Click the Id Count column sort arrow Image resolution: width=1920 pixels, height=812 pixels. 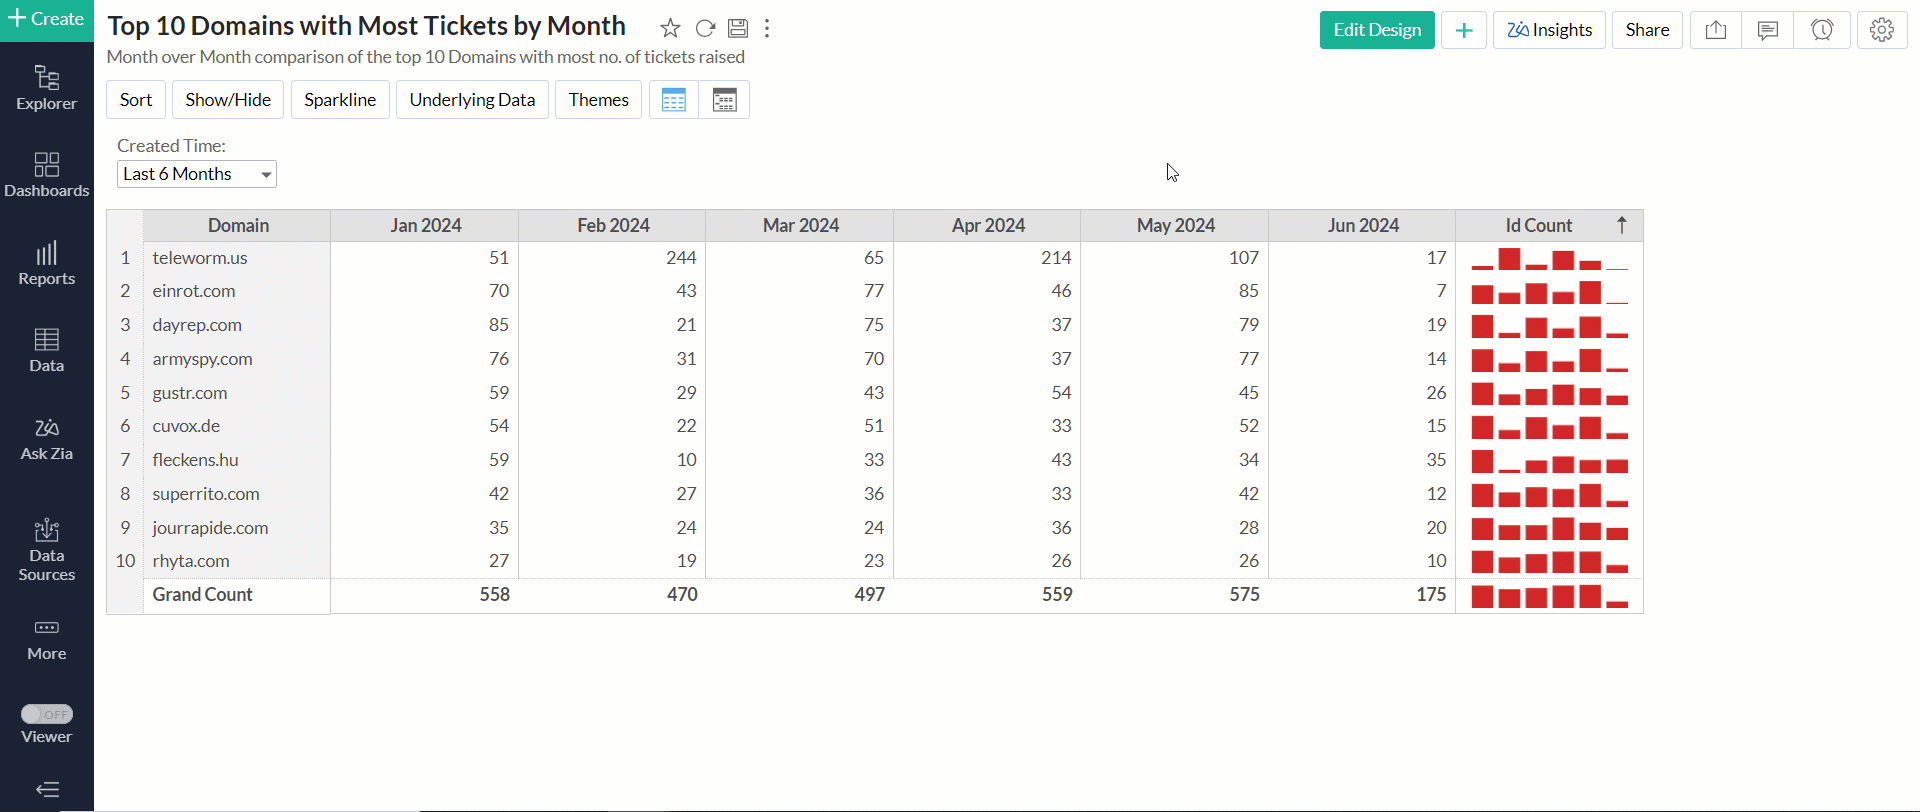coord(1622,225)
